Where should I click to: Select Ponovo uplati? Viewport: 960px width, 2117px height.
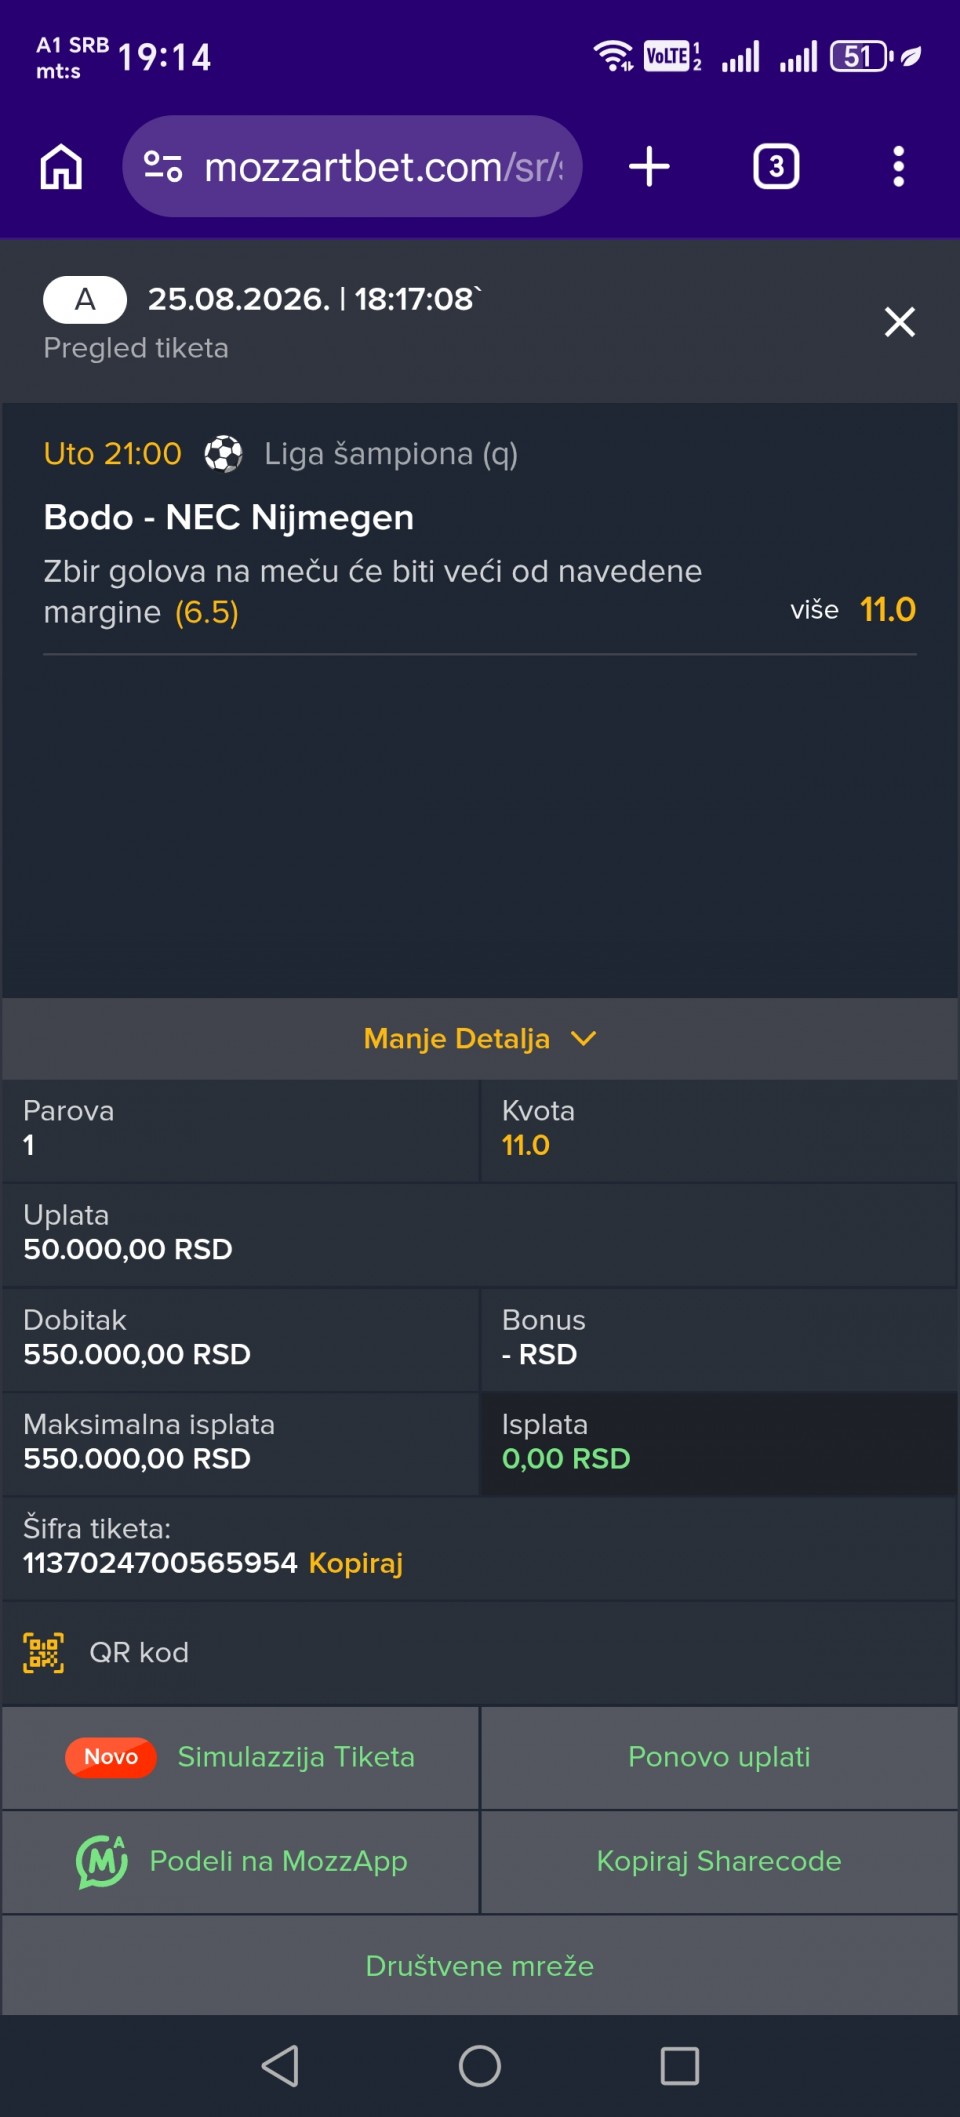[x=719, y=1757]
